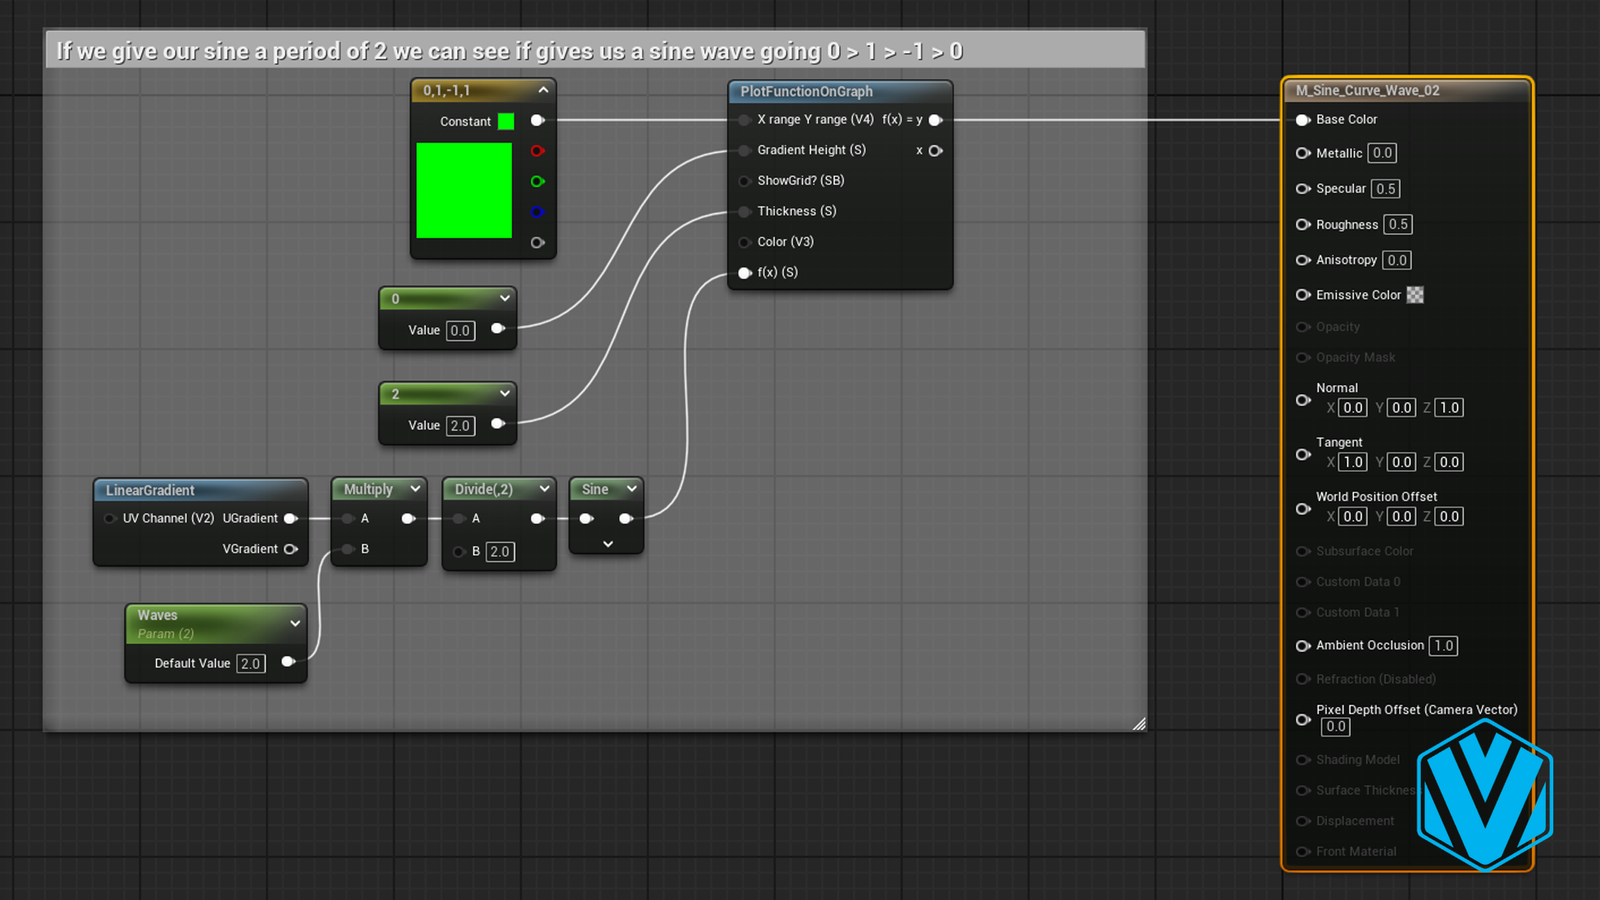Click the VGradient output pin
The height and width of the screenshot is (900, 1600).
click(x=290, y=549)
